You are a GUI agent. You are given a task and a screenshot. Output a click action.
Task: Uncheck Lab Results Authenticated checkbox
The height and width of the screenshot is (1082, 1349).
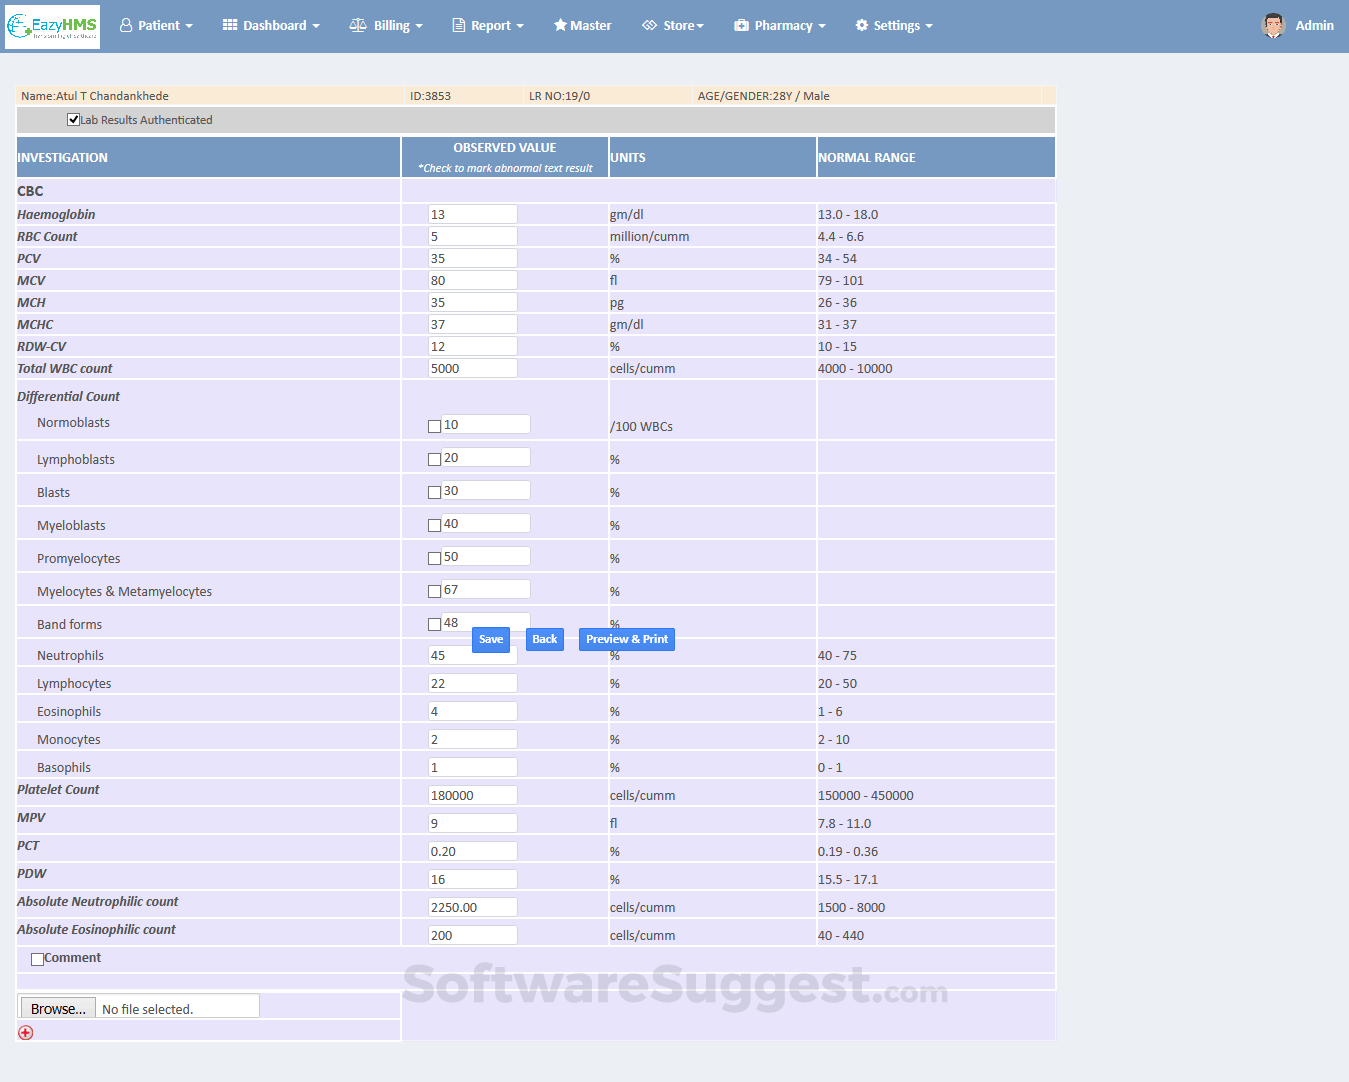tap(73, 120)
